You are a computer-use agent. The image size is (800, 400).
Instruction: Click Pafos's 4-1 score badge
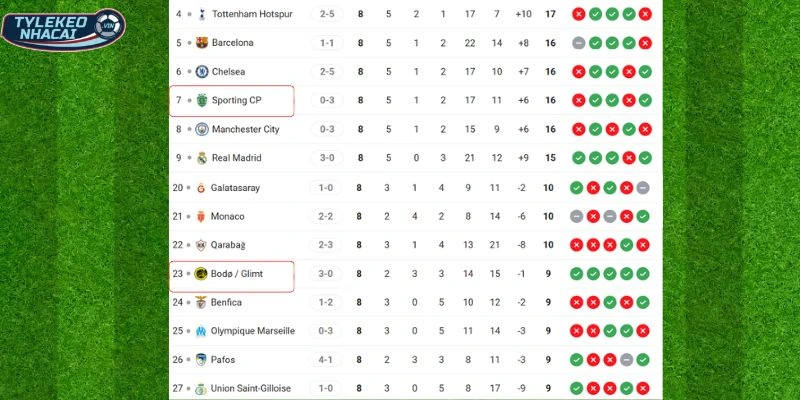327,360
